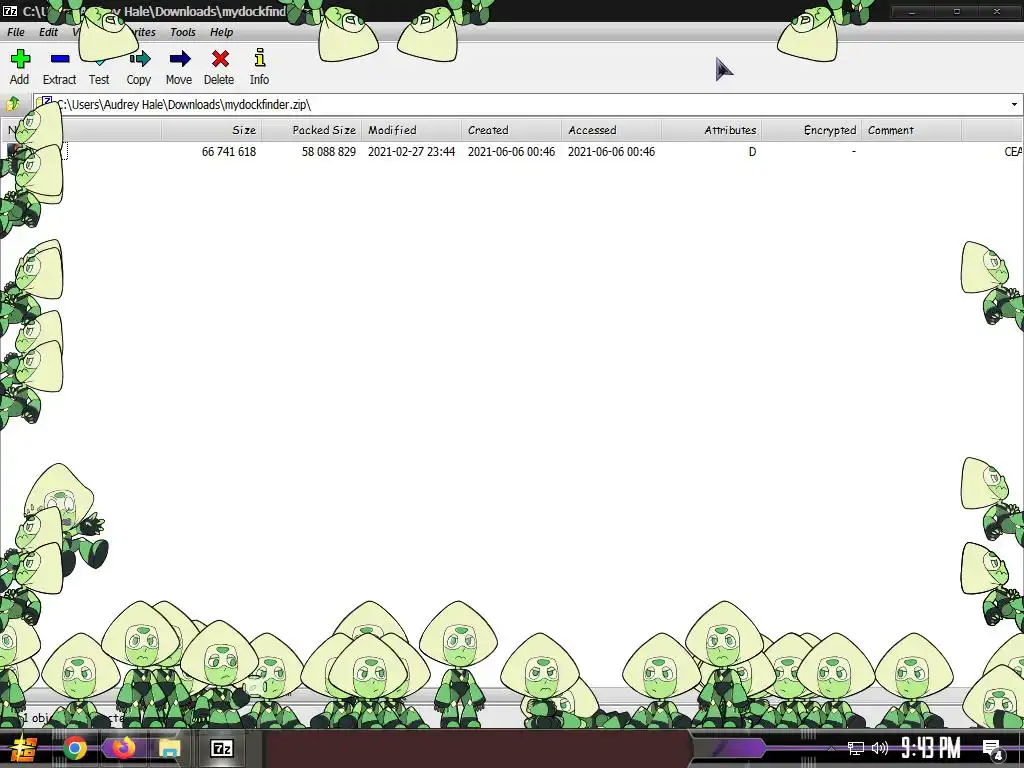Open File Explorer from the taskbar
The height and width of the screenshot is (768, 1024).
170,748
